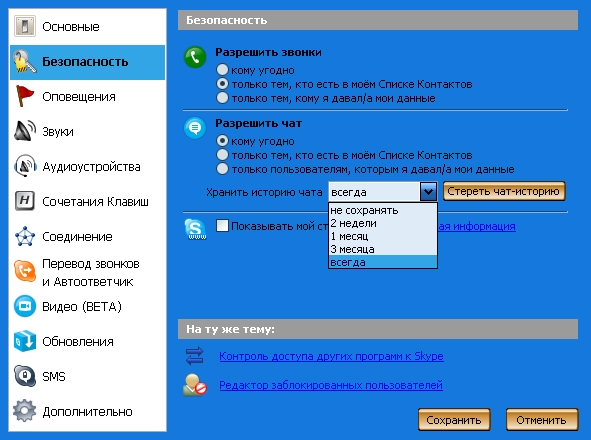591x440 pixels.
Task: Collapse the chat history dropdown arrow
Action: 428,192
